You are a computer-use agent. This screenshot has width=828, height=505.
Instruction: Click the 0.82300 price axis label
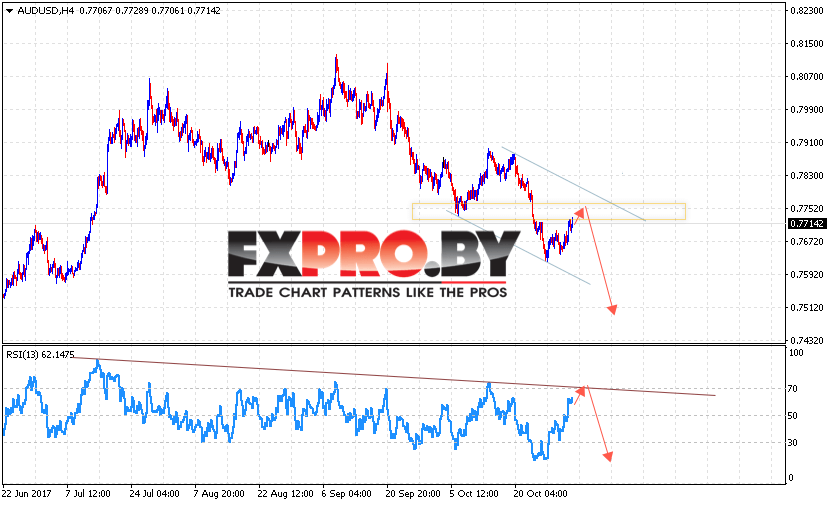tap(806, 11)
